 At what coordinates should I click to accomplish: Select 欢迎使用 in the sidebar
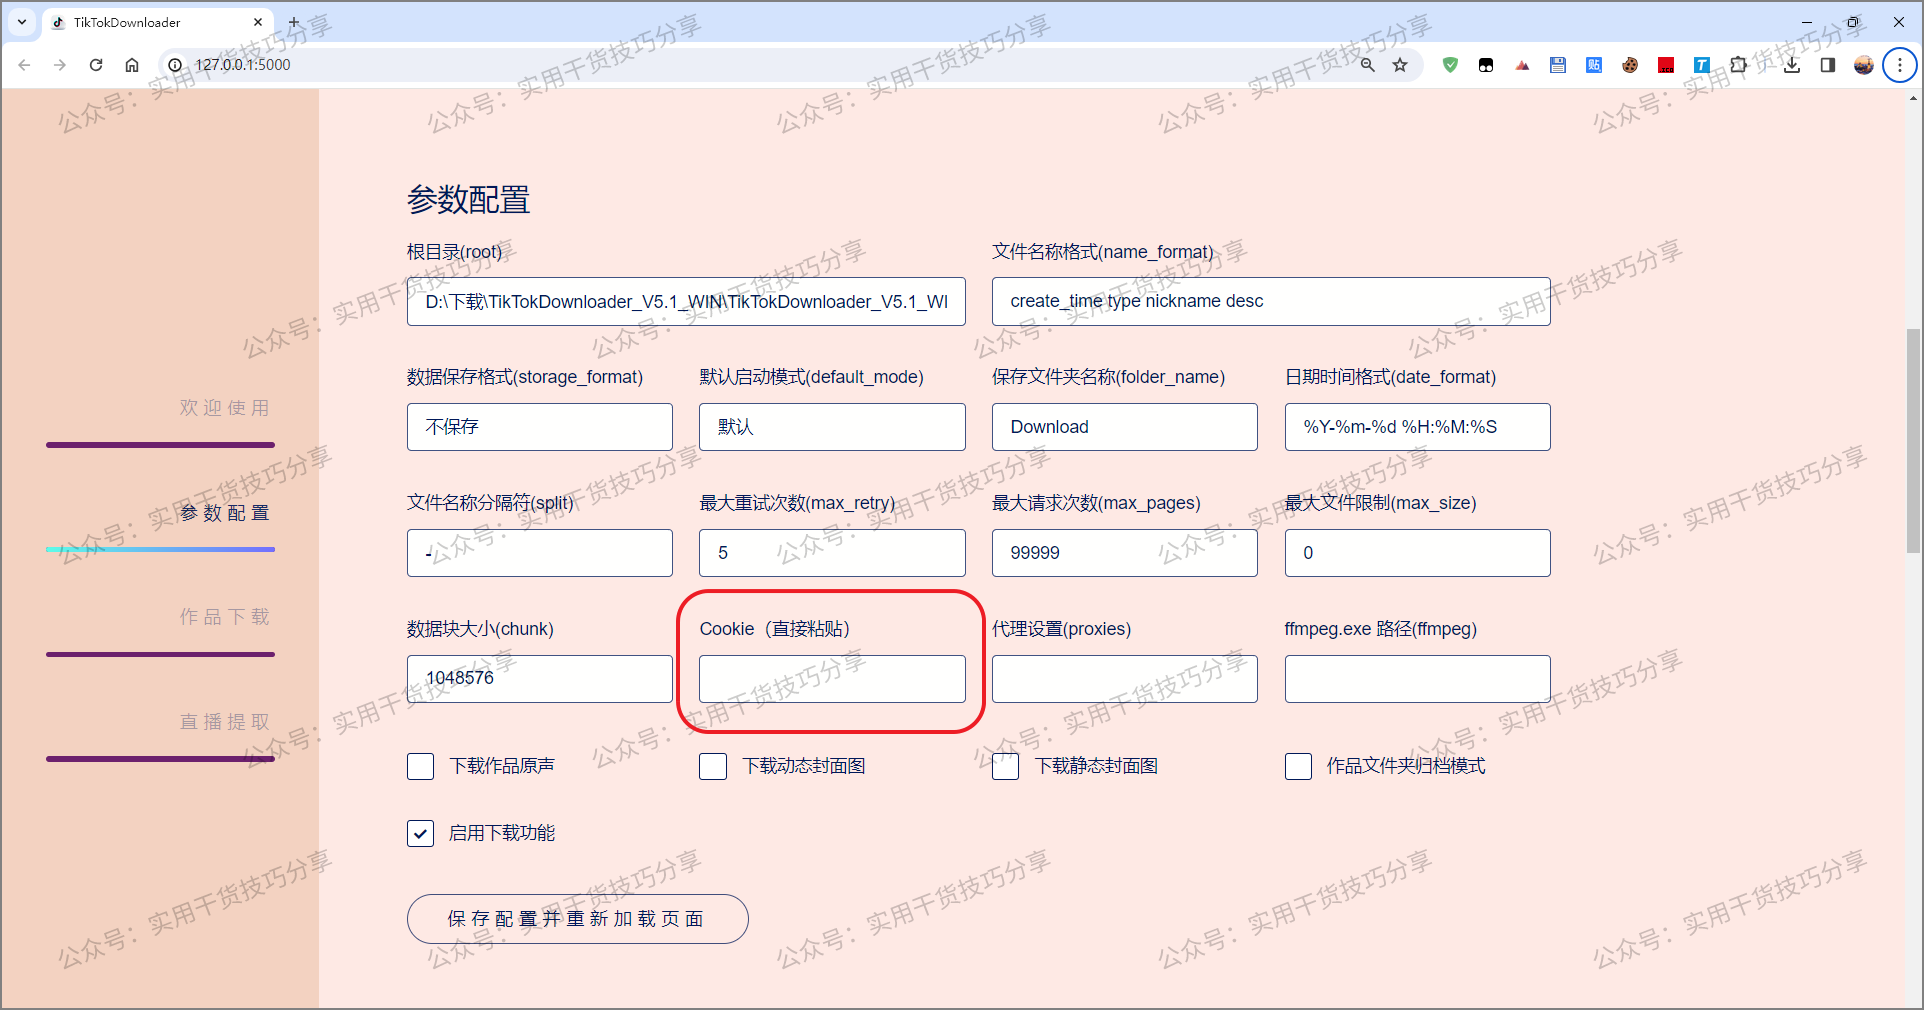(223, 408)
